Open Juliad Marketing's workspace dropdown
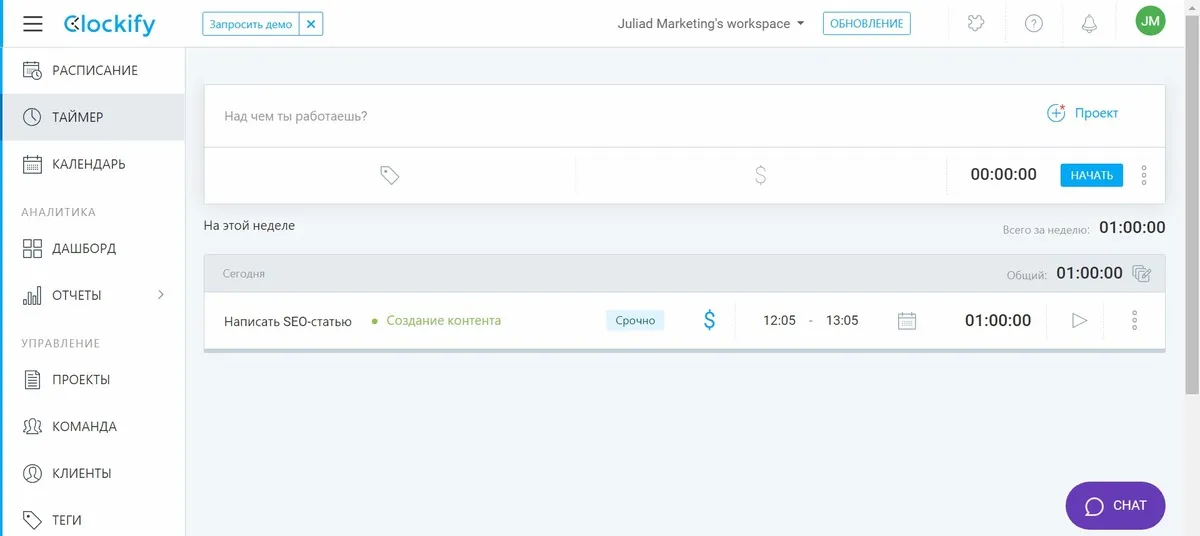Viewport: 1200px width, 536px height. [x=710, y=24]
